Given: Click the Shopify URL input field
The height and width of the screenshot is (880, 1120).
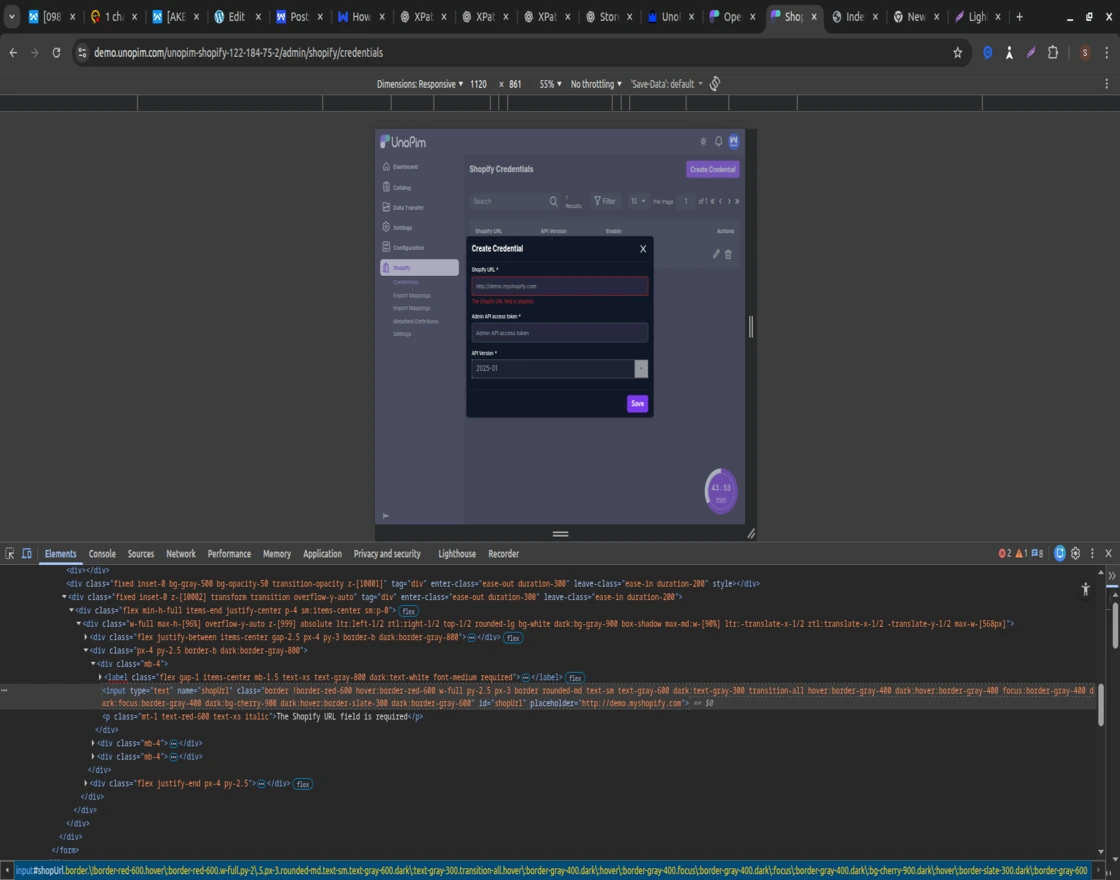Looking at the screenshot, I should [559, 286].
